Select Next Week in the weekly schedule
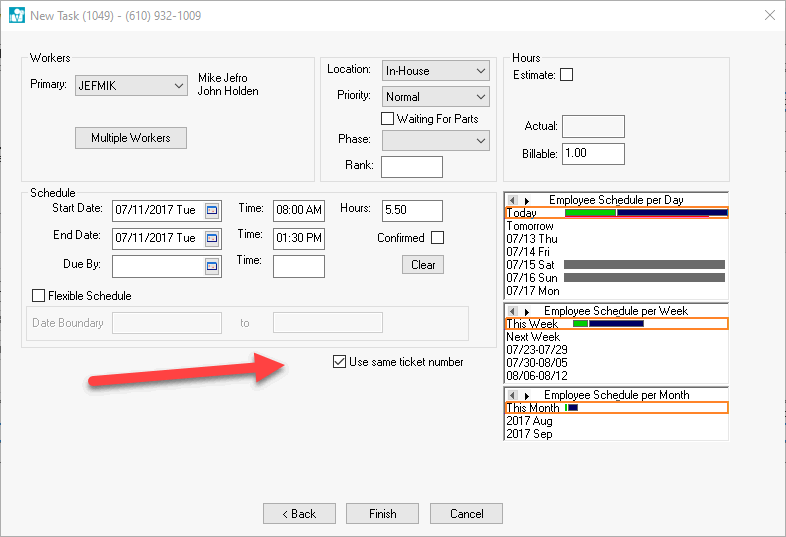 (x=533, y=337)
